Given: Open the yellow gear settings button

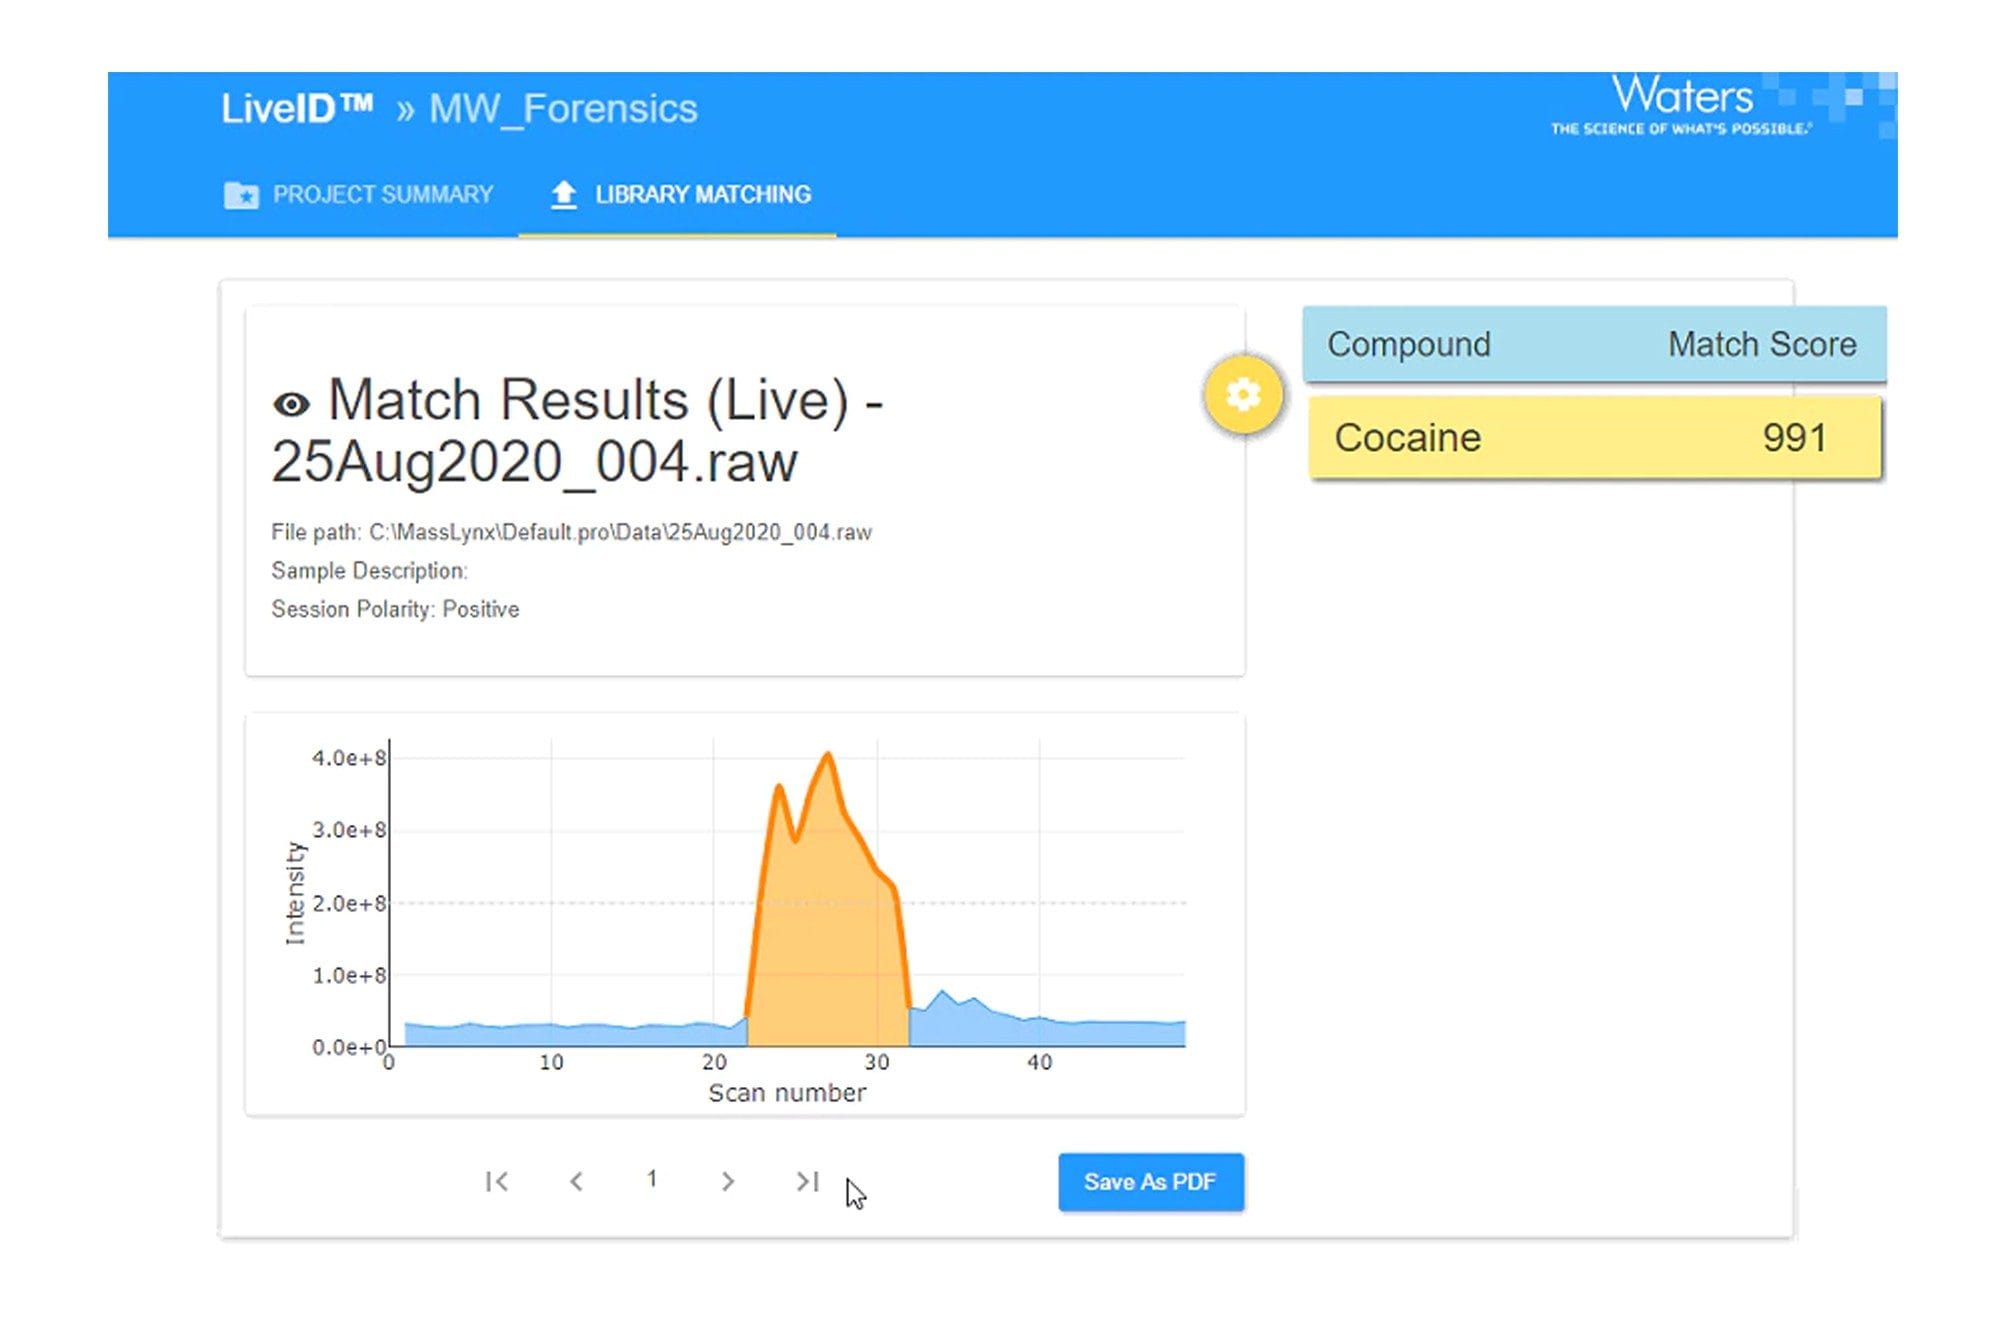Looking at the screenshot, I should point(1242,395).
